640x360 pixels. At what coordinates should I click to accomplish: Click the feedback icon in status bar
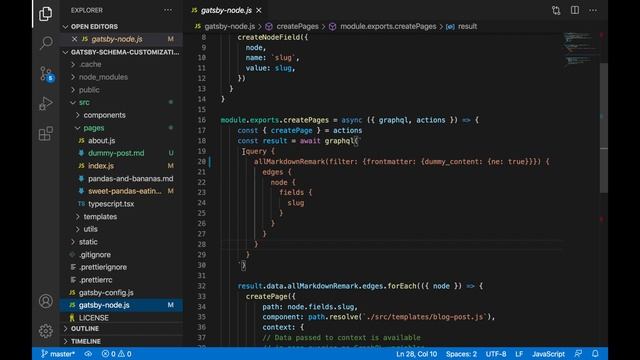(x=578, y=354)
